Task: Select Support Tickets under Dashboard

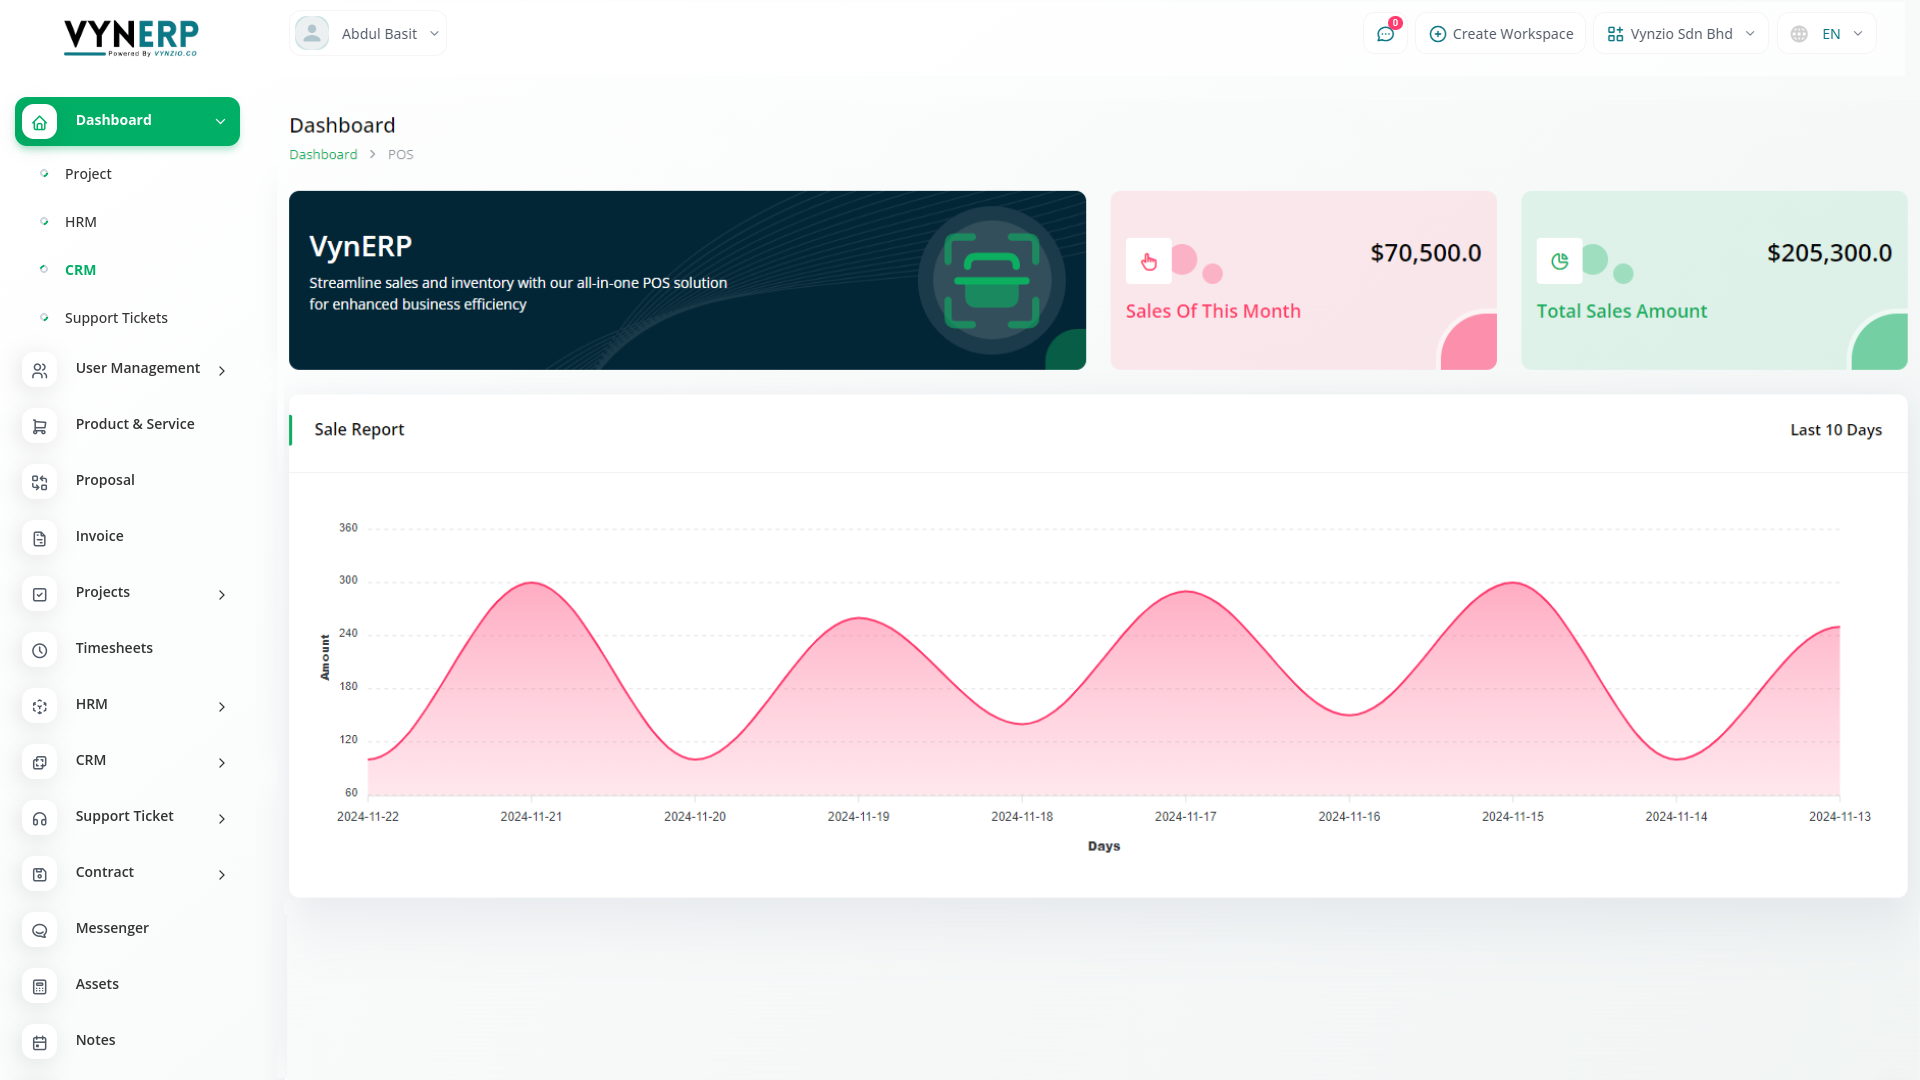Action: pyautogui.click(x=116, y=318)
